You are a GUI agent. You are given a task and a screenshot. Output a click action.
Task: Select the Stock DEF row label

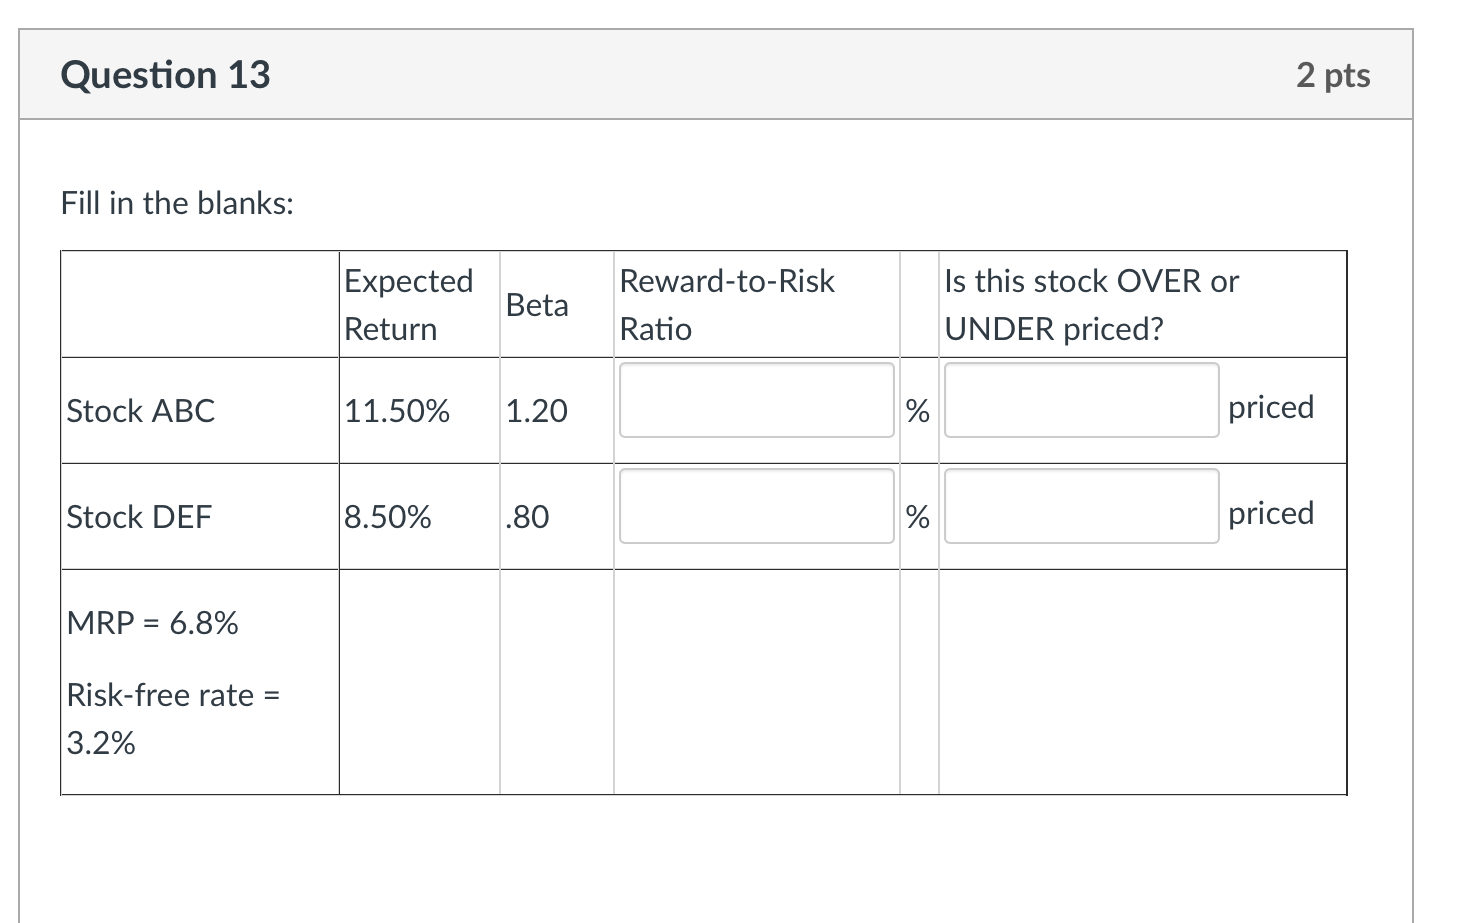pos(139,517)
